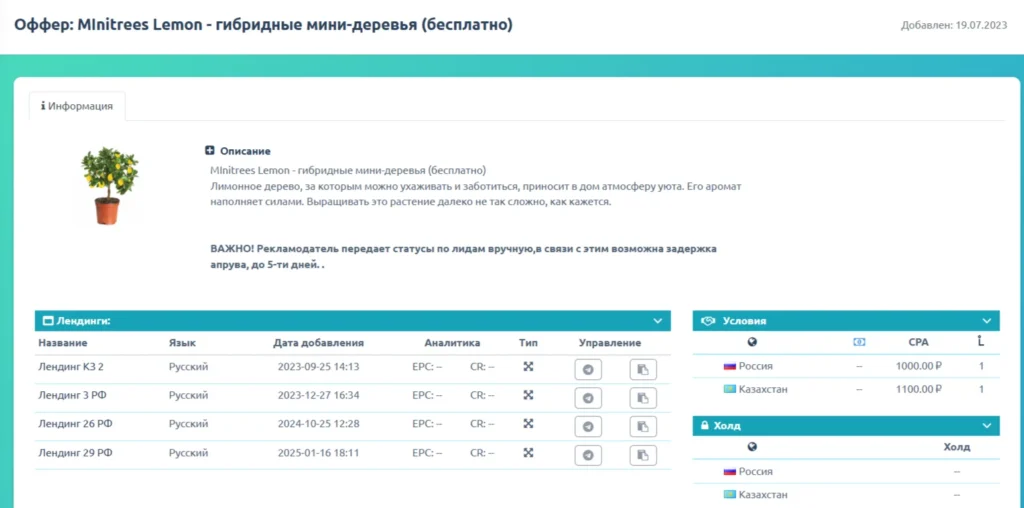Click the window icon in Лендинги header
Image resolution: width=1024 pixels, height=508 pixels.
pyautogui.click(x=48, y=321)
